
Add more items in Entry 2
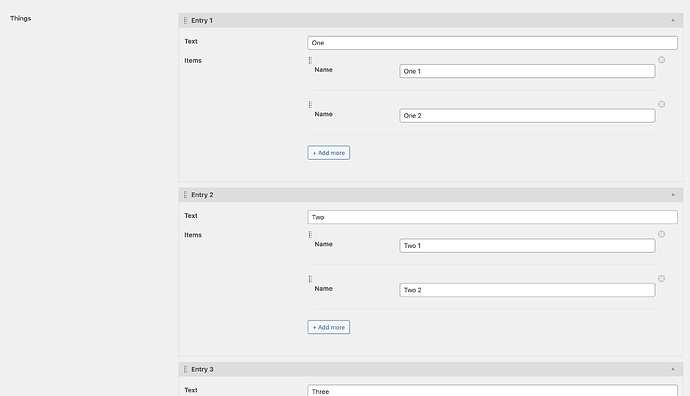pyautogui.click(x=329, y=327)
